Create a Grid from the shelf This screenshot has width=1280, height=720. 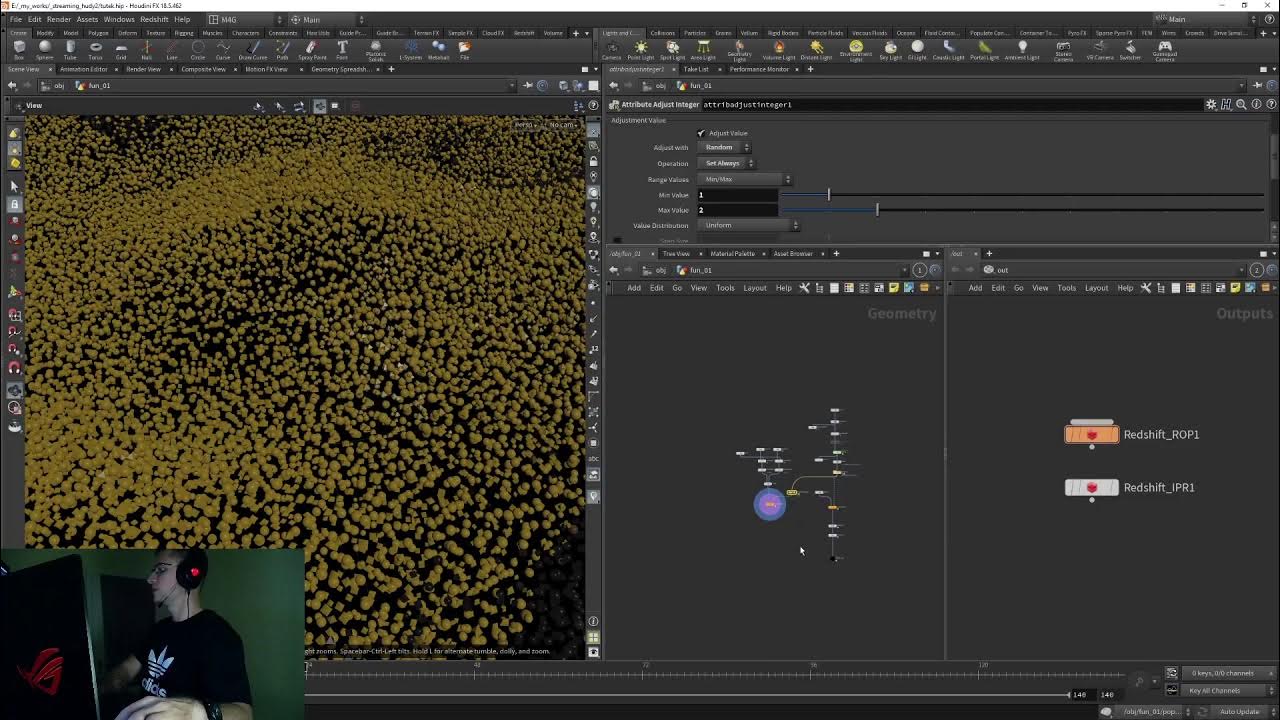click(x=121, y=49)
